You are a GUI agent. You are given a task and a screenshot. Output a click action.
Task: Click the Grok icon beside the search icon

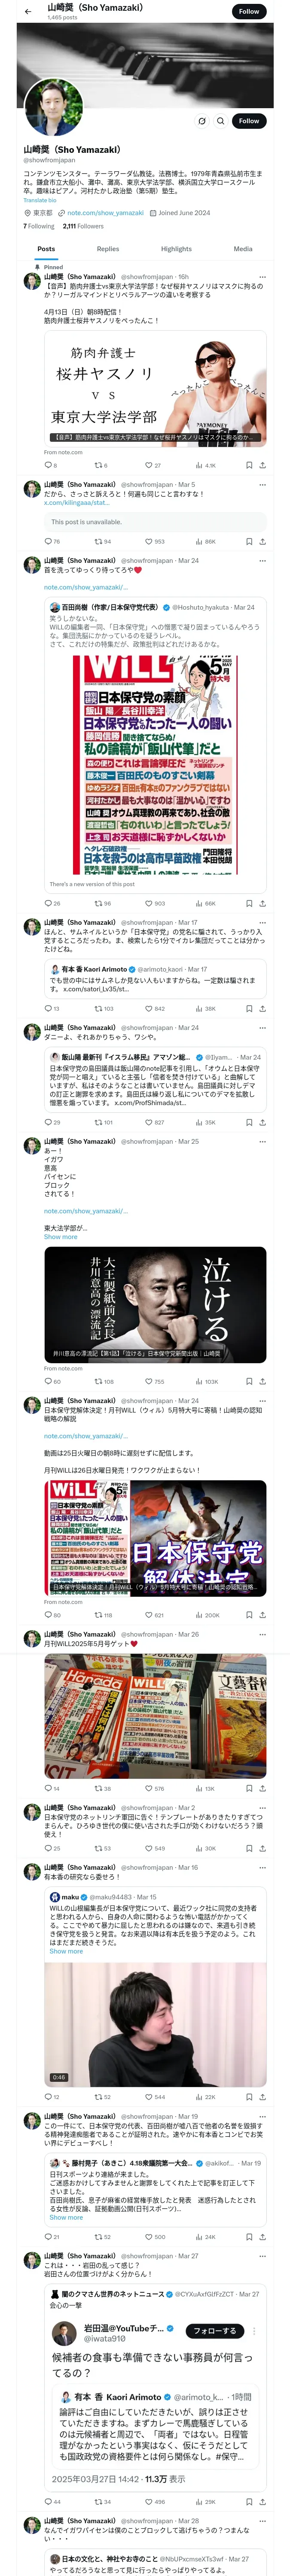pyautogui.click(x=202, y=121)
